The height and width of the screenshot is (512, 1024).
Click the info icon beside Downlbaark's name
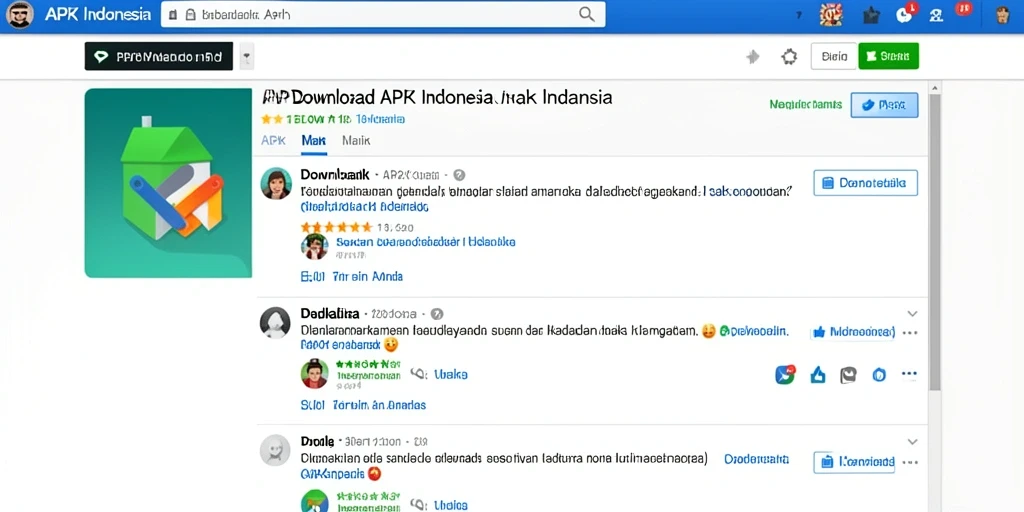(459, 175)
